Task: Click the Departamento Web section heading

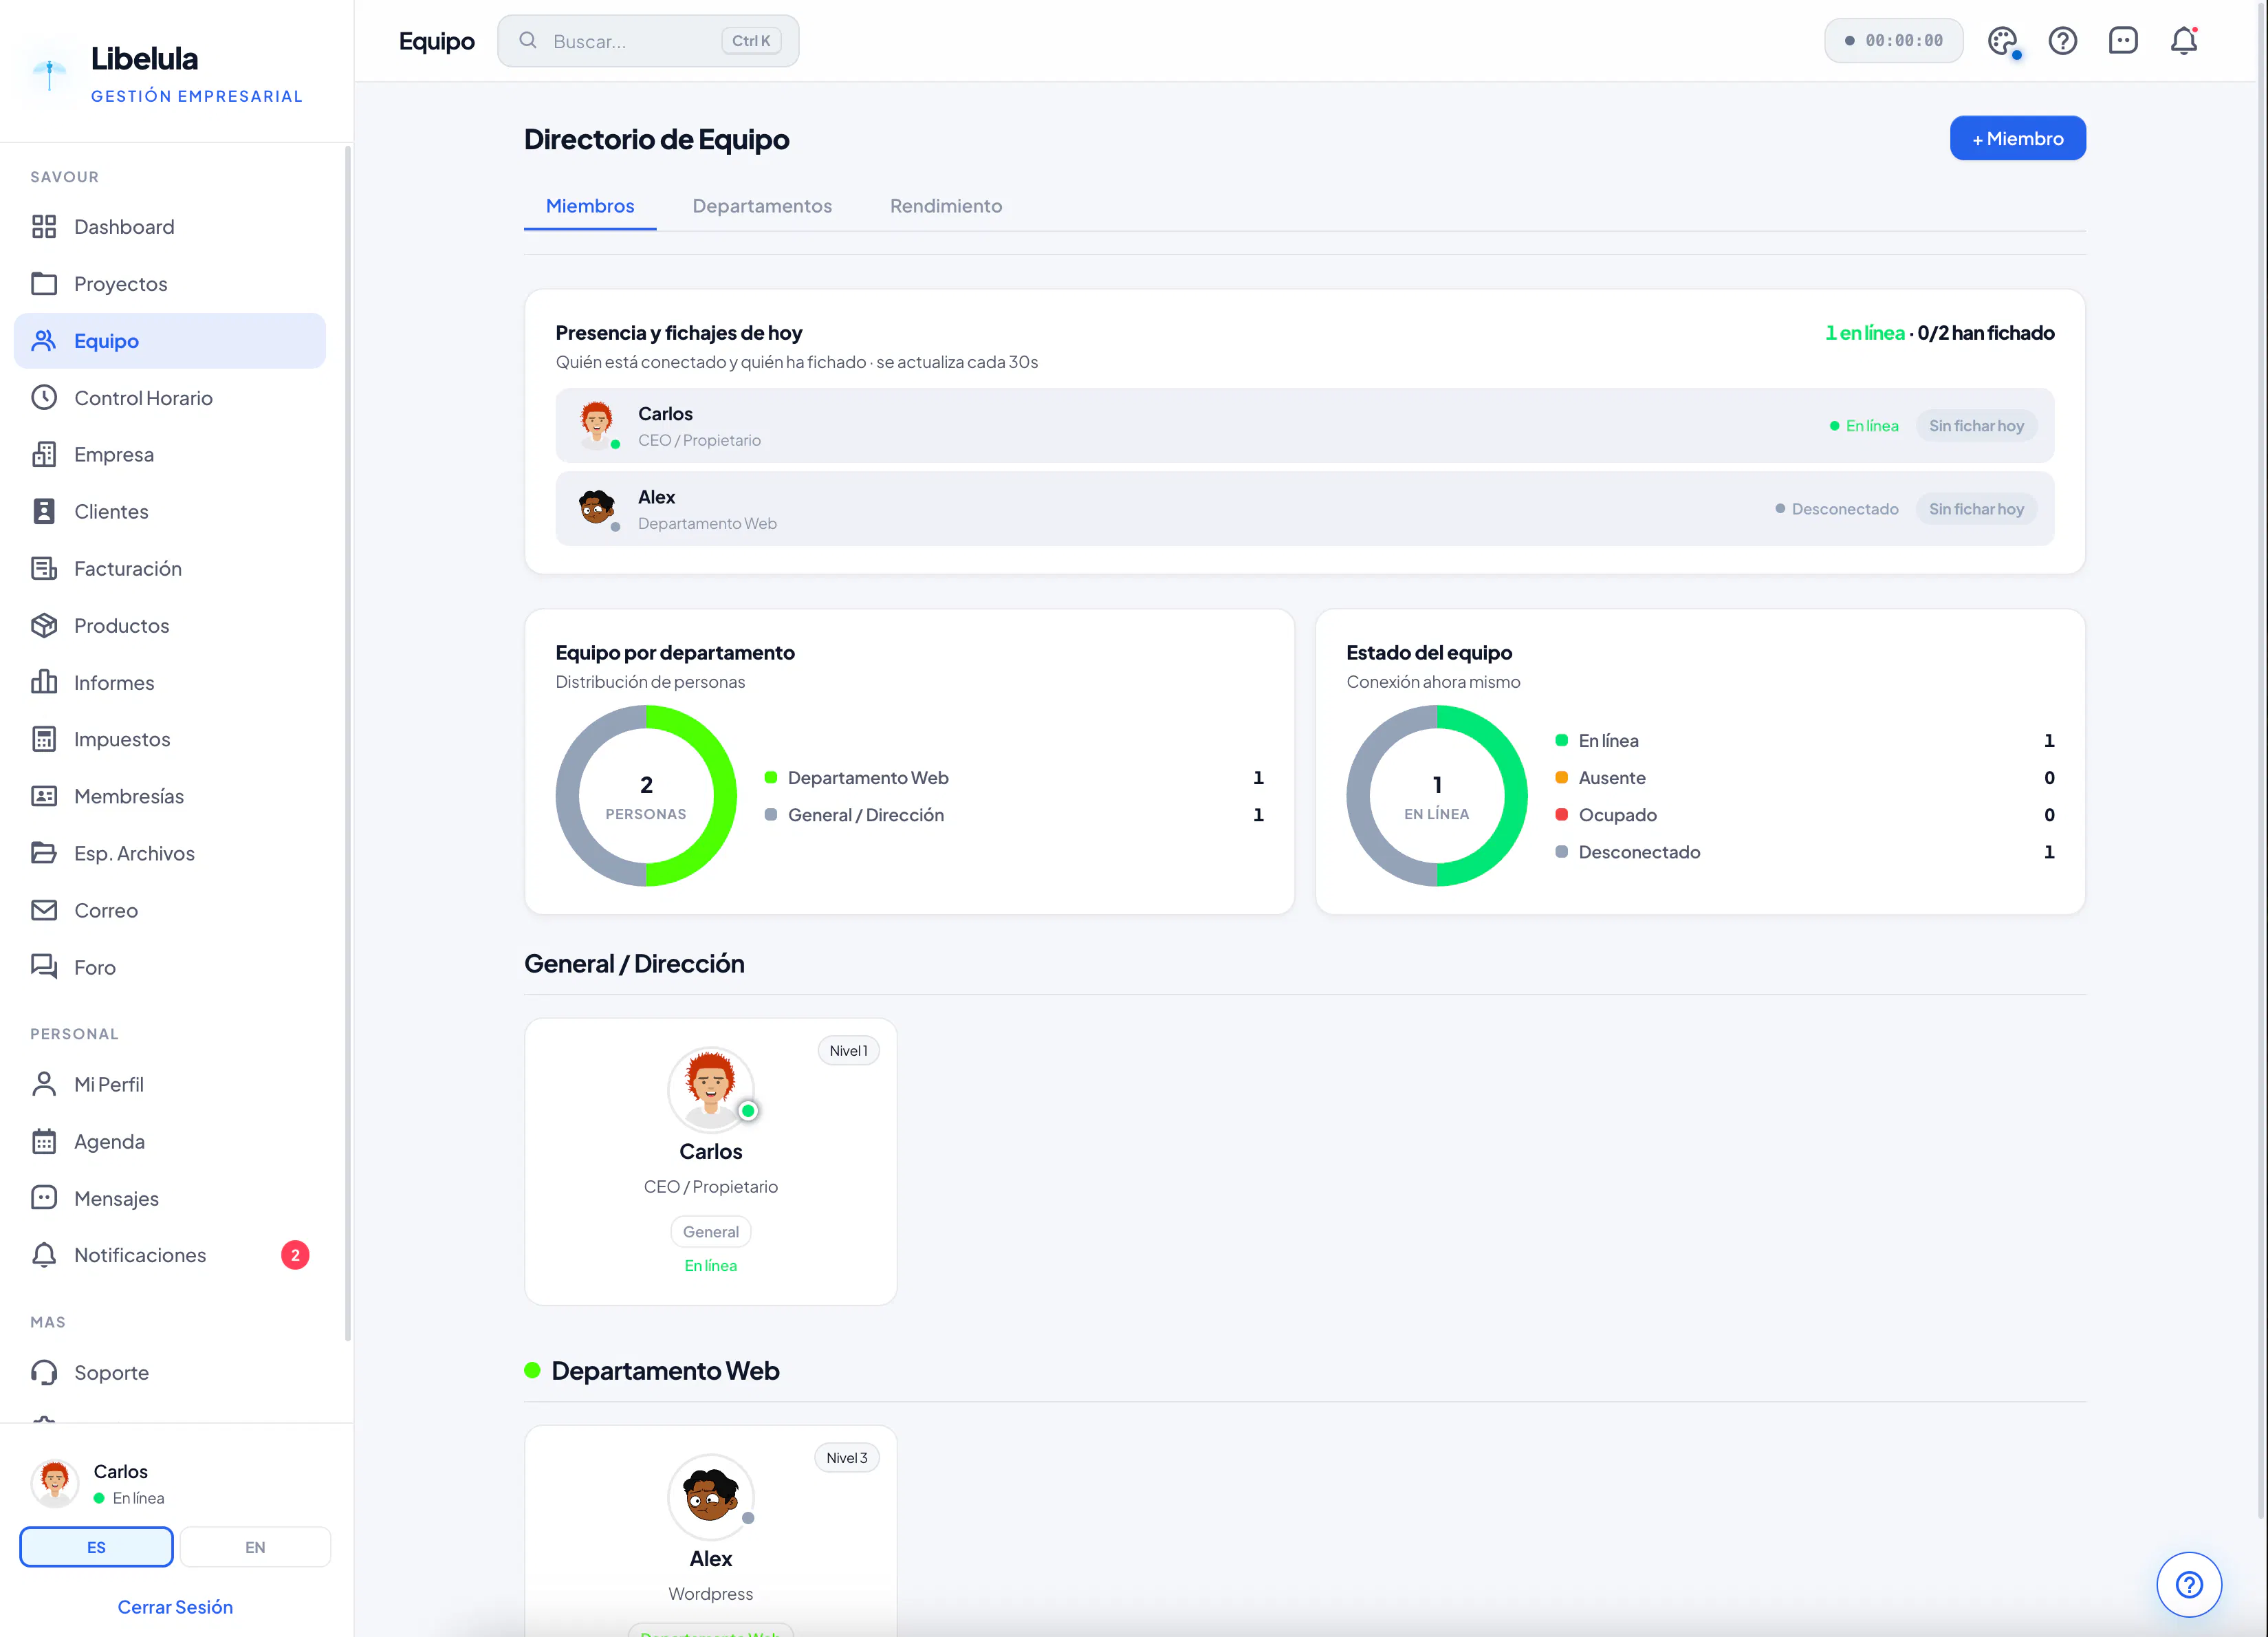Action: [x=665, y=1371]
